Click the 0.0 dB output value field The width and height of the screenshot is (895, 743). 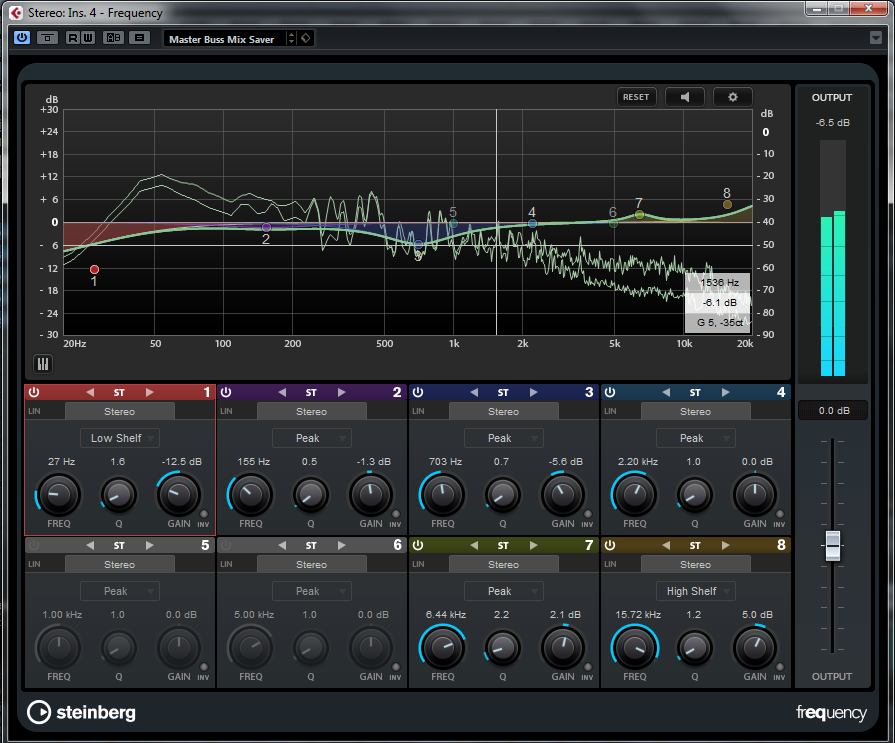[x=833, y=410]
